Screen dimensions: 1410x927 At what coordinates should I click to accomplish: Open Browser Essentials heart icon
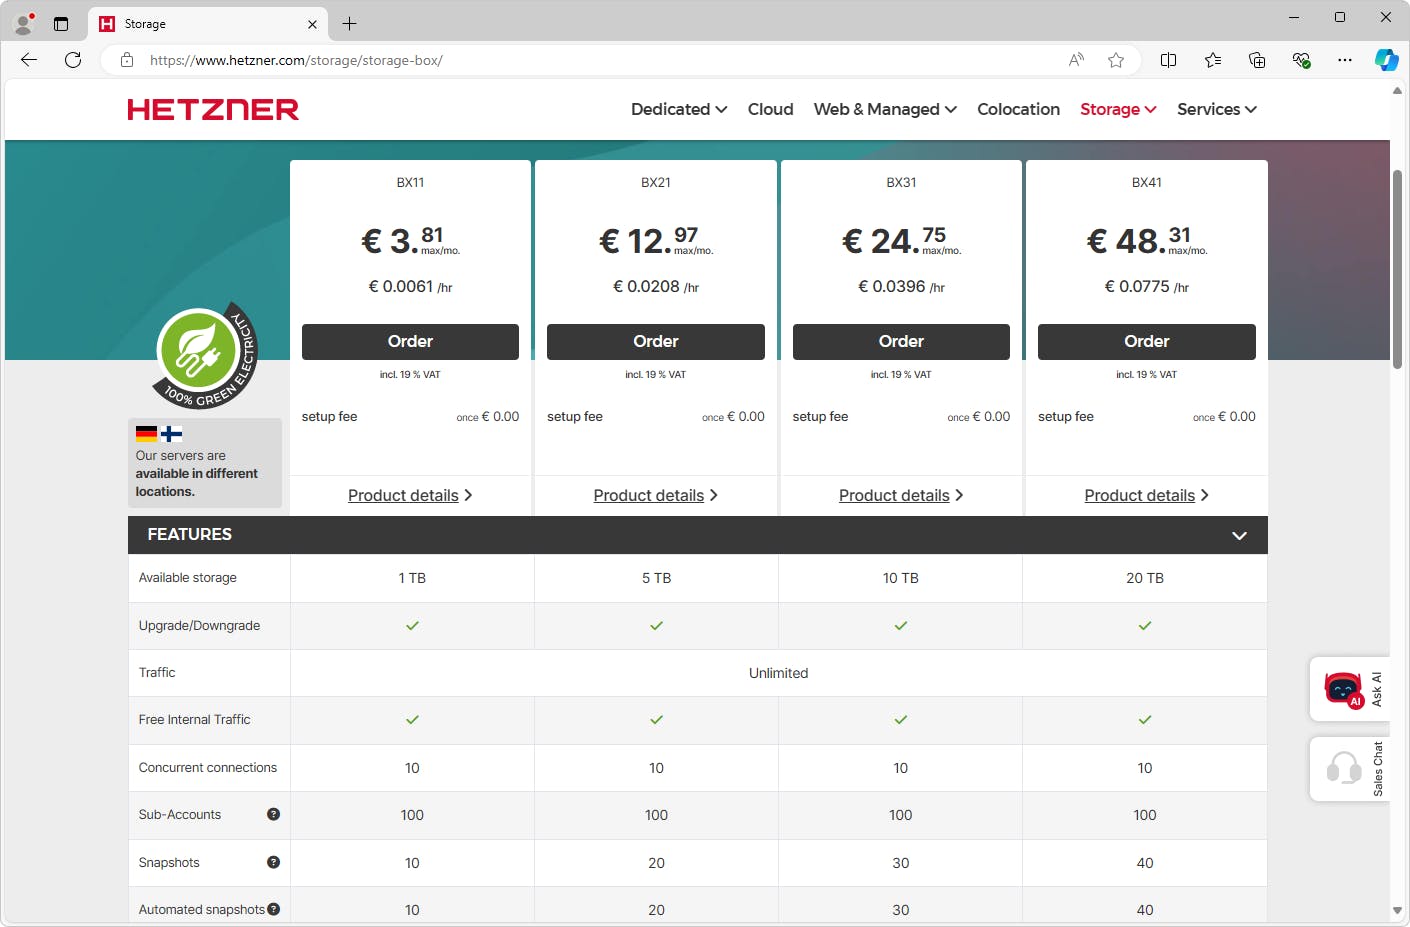point(1301,60)
